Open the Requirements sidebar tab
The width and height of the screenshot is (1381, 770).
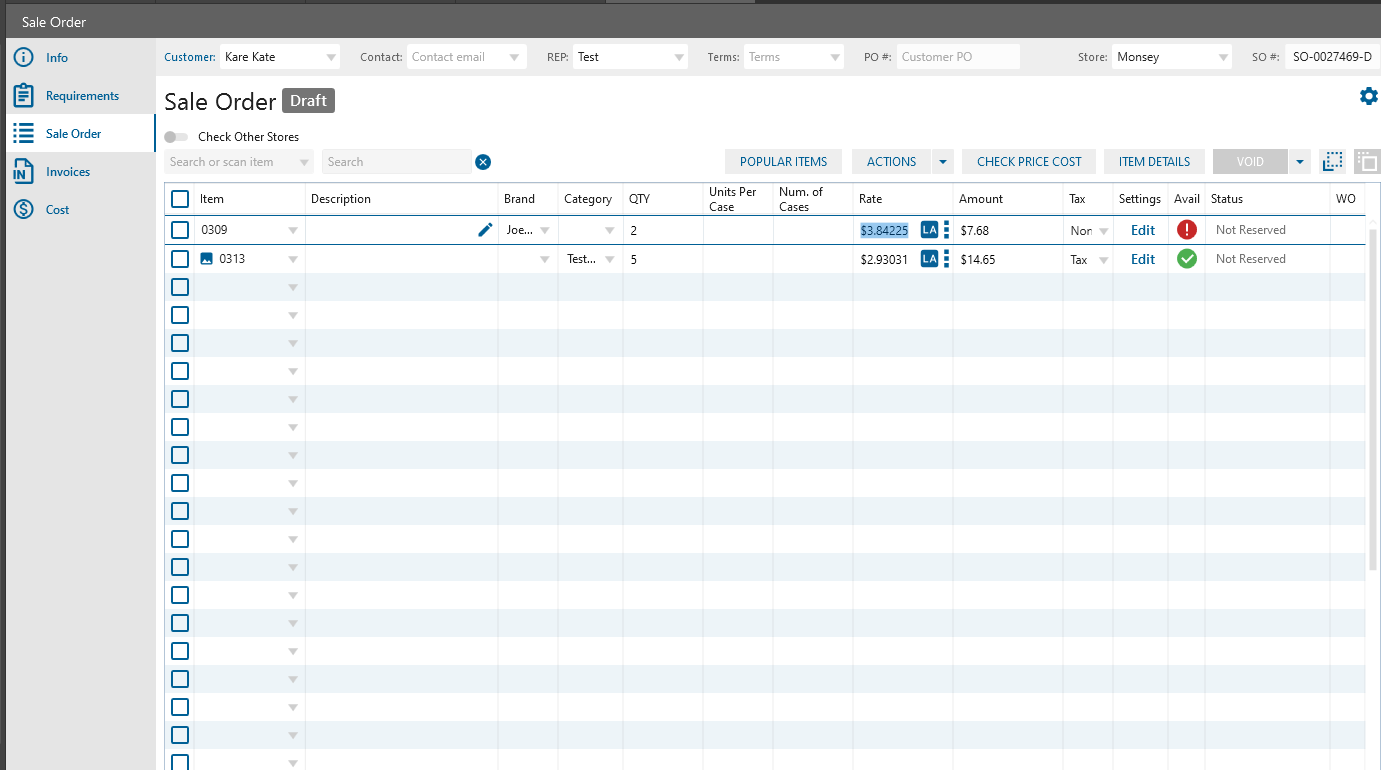click(x=82, y=96)
